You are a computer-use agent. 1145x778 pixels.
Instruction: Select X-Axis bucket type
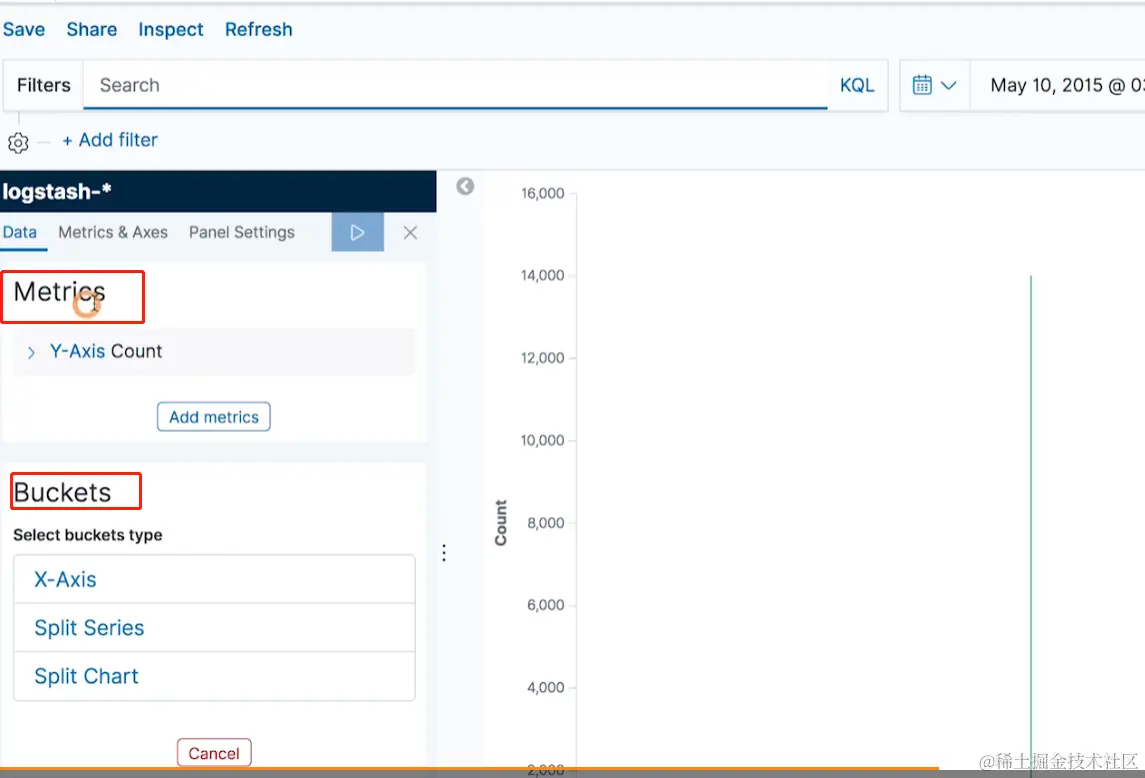pos(214,579)
